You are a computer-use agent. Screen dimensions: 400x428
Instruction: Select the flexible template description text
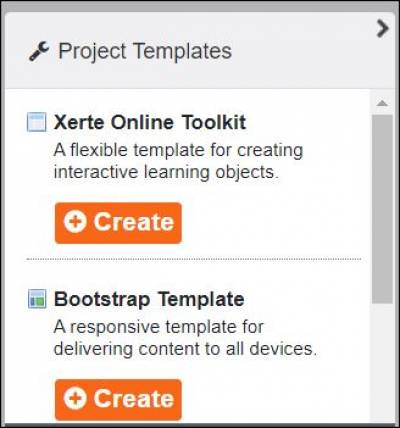[x=178, y=161]
